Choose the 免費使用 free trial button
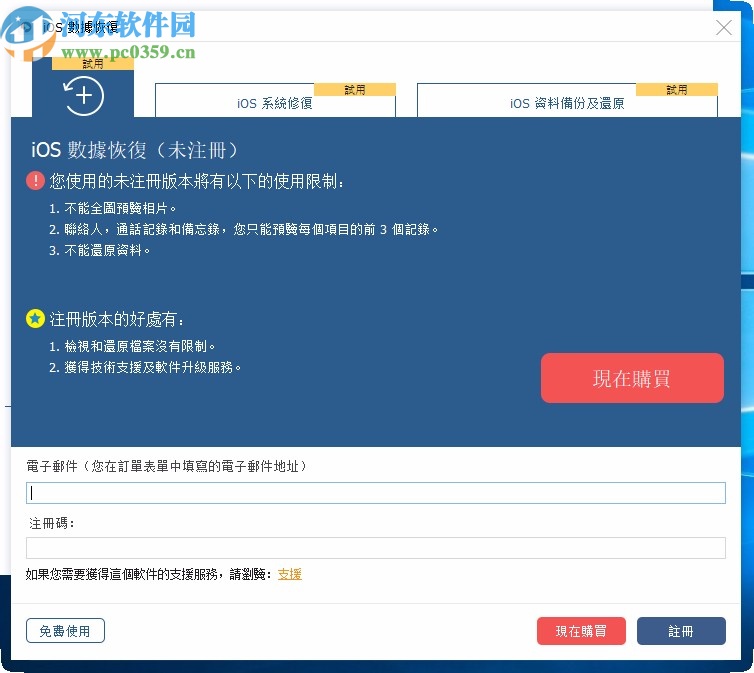Screen dimensions: 754x673 pyautogui.click(x=65, y=631)
